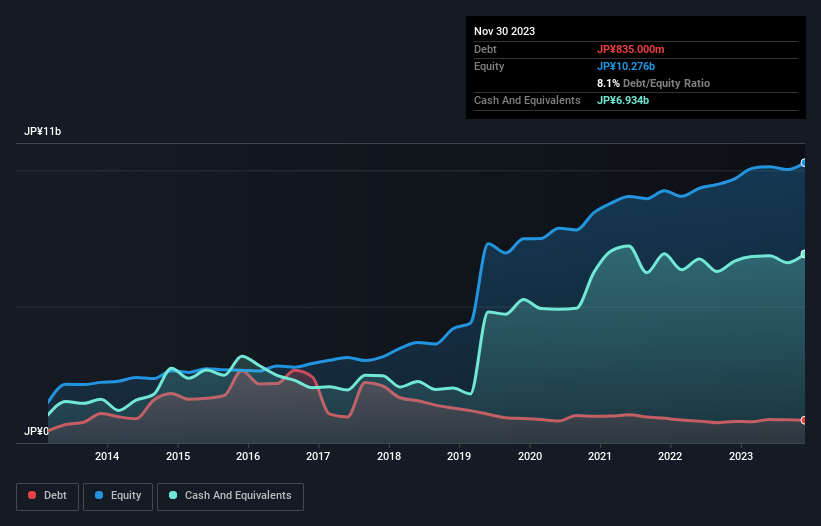Select the 2017 x-axis label
This screenshot has height=526, width=821.
318,456
